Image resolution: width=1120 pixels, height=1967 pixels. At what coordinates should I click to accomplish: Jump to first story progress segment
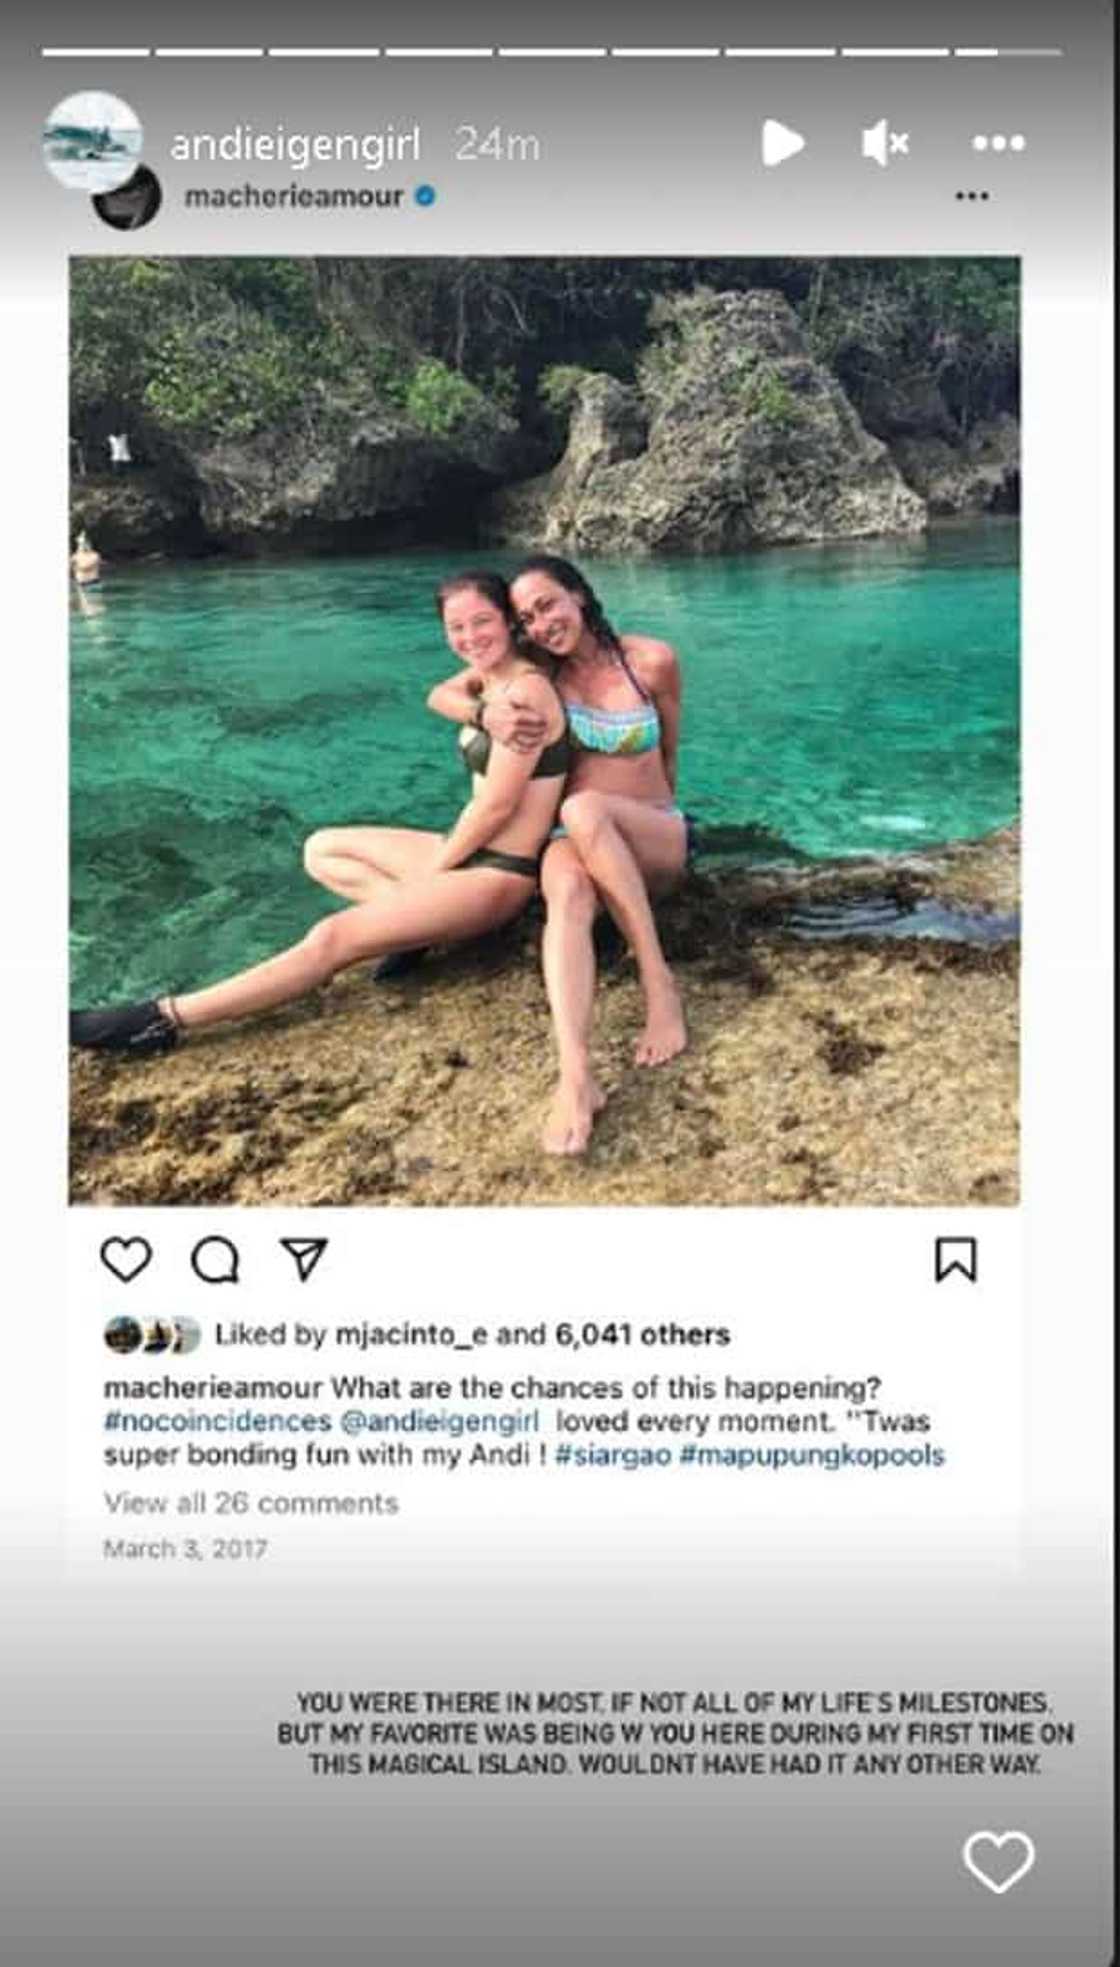pos(95,51)
